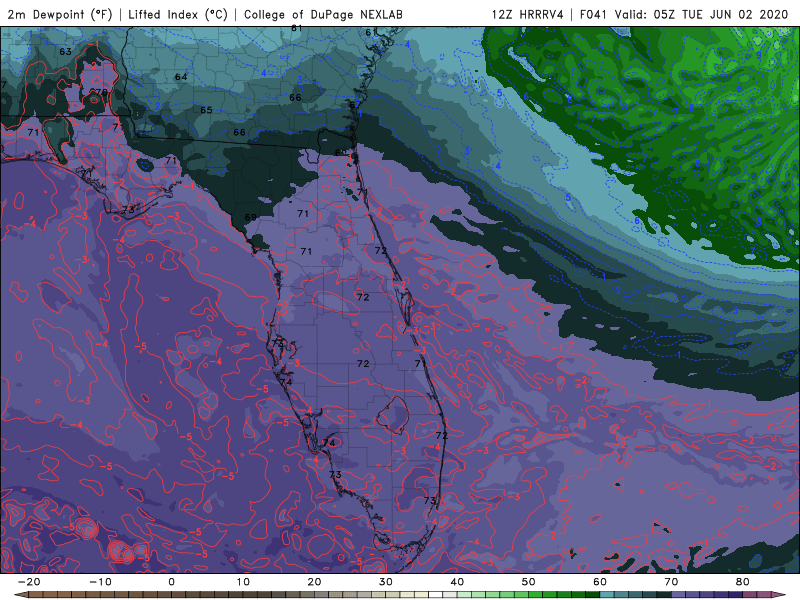
Task: Click the '63' dewpoint value on map
Action: (65, 52)
